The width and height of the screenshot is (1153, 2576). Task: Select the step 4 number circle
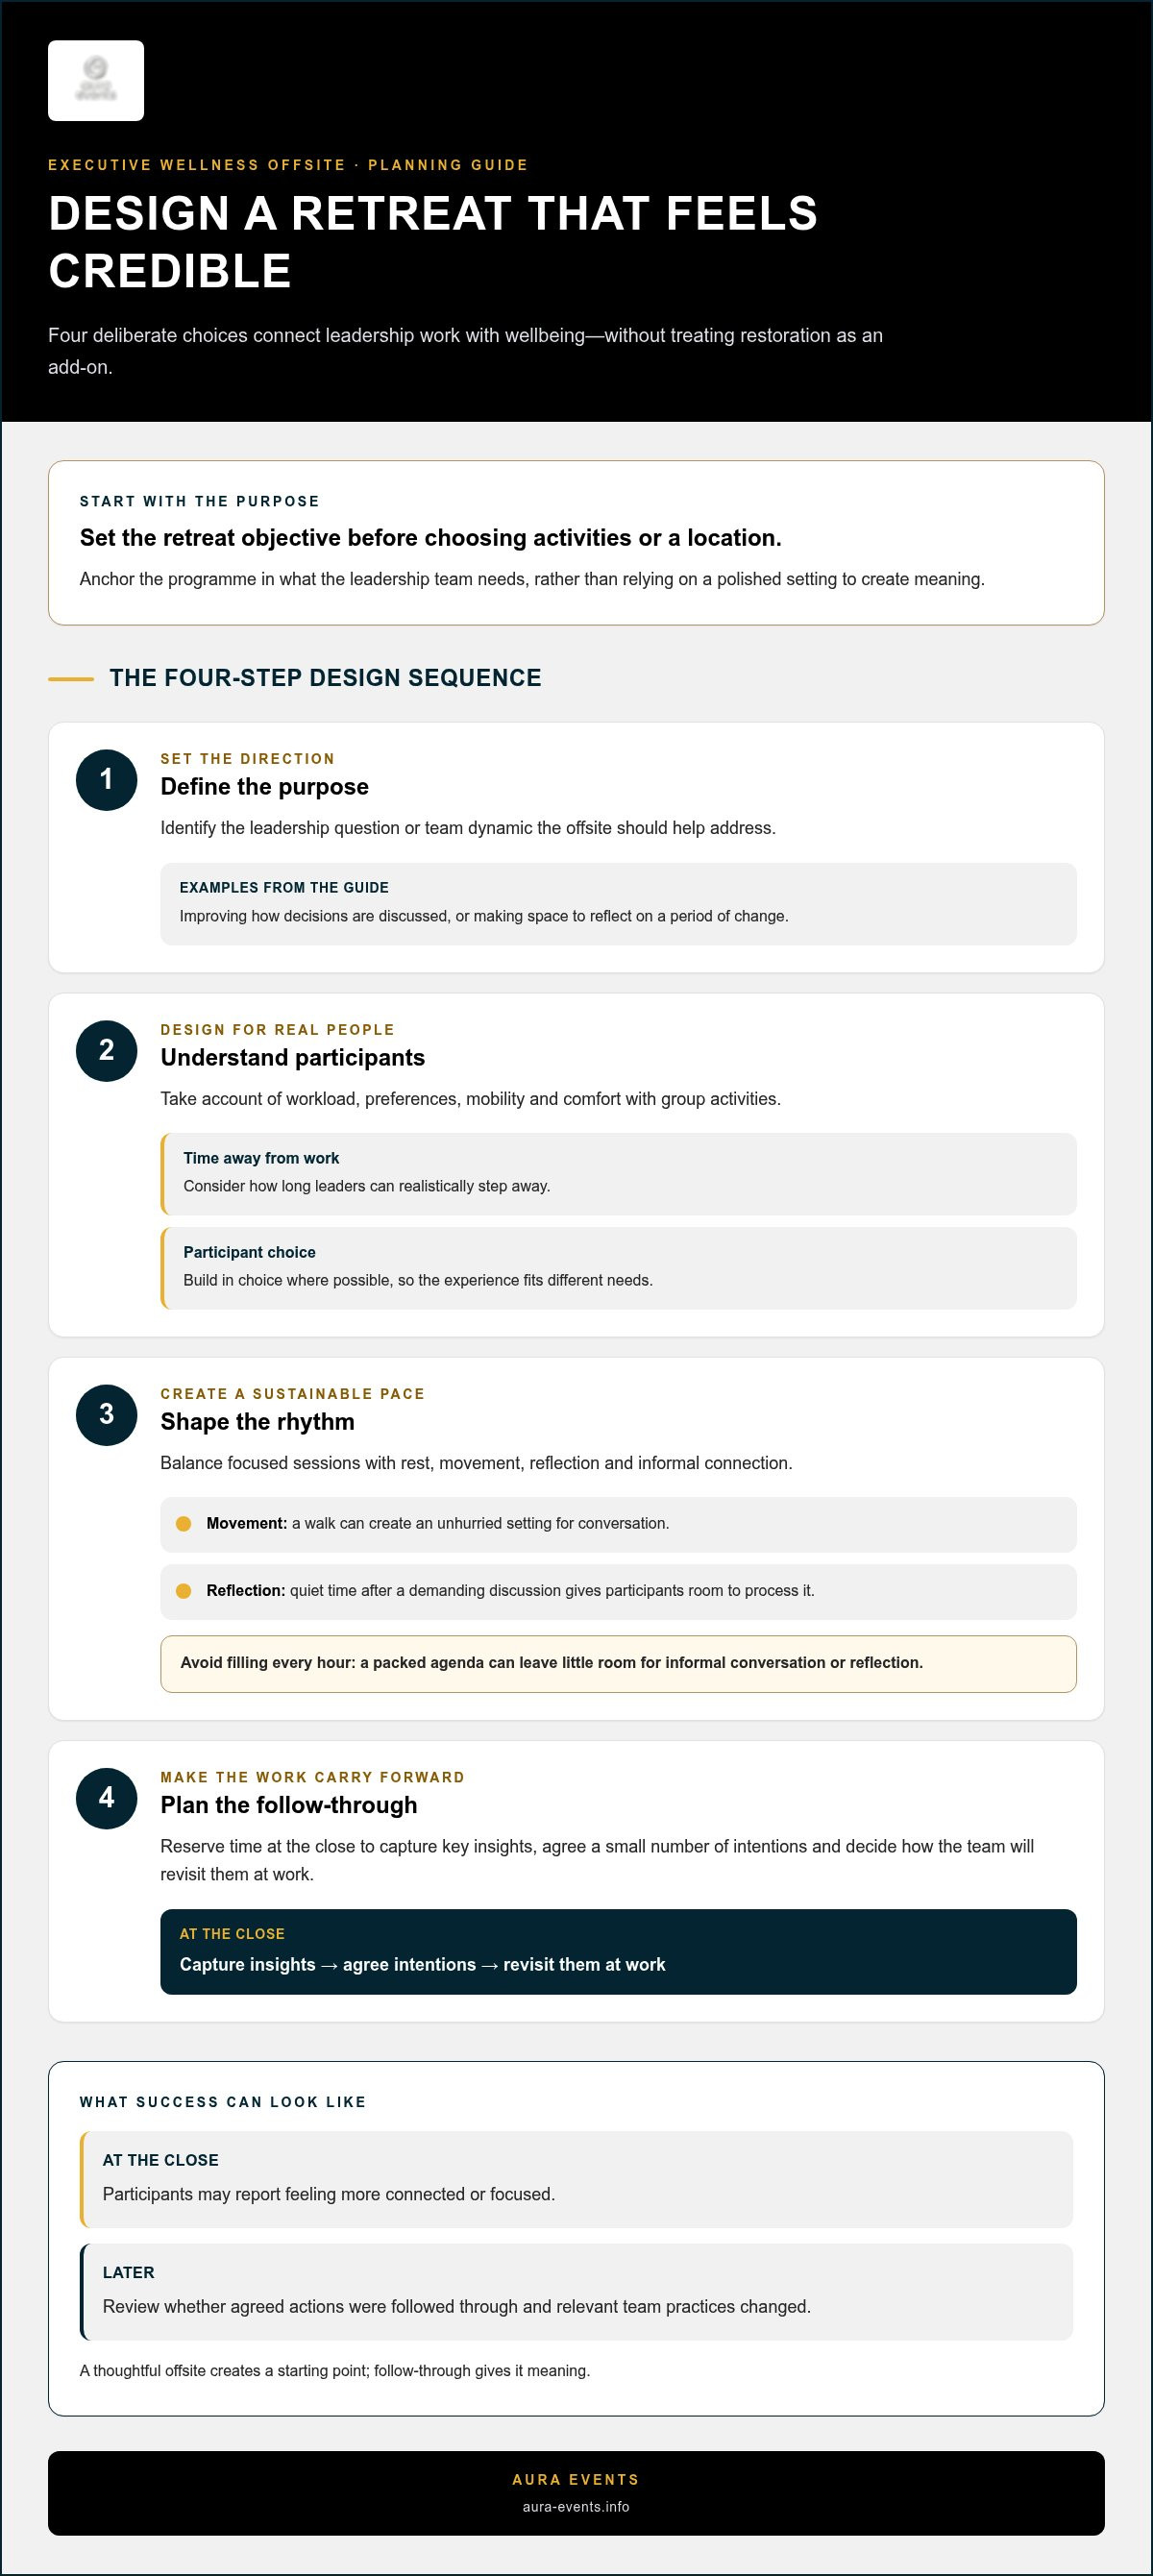click(x=106, y=1798)
